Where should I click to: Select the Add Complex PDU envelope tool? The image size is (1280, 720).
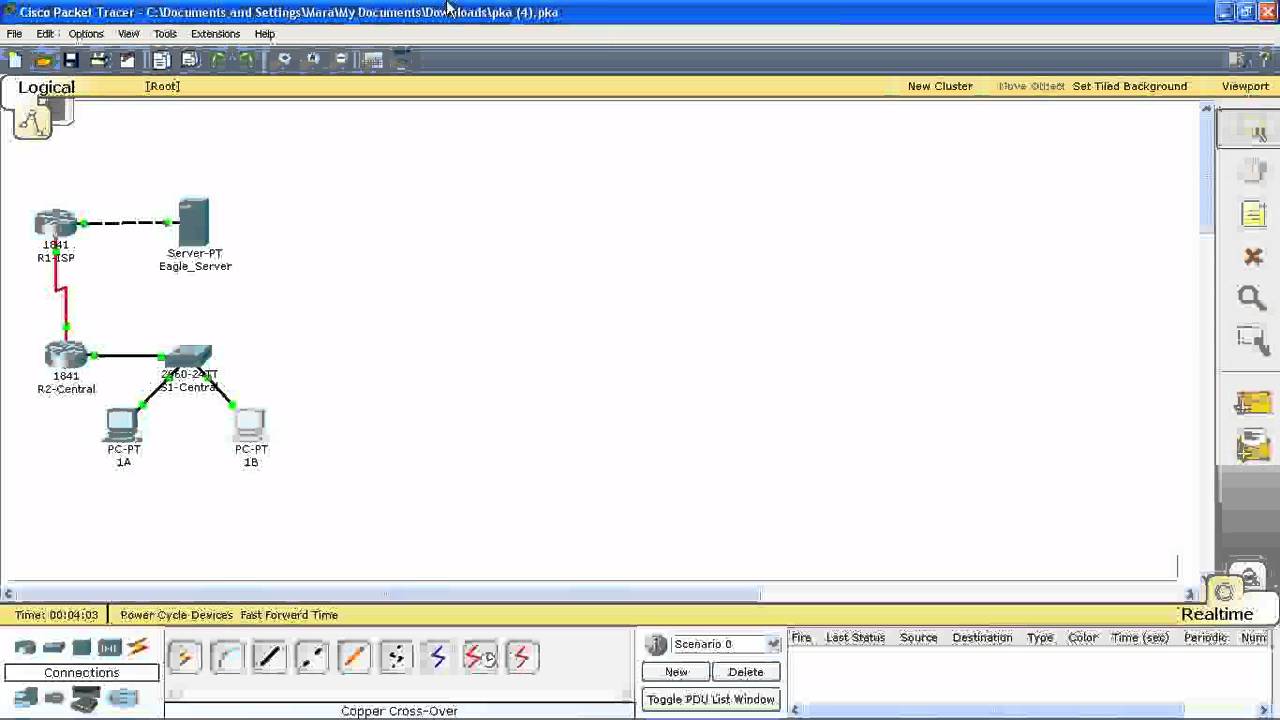[1253, 445]
